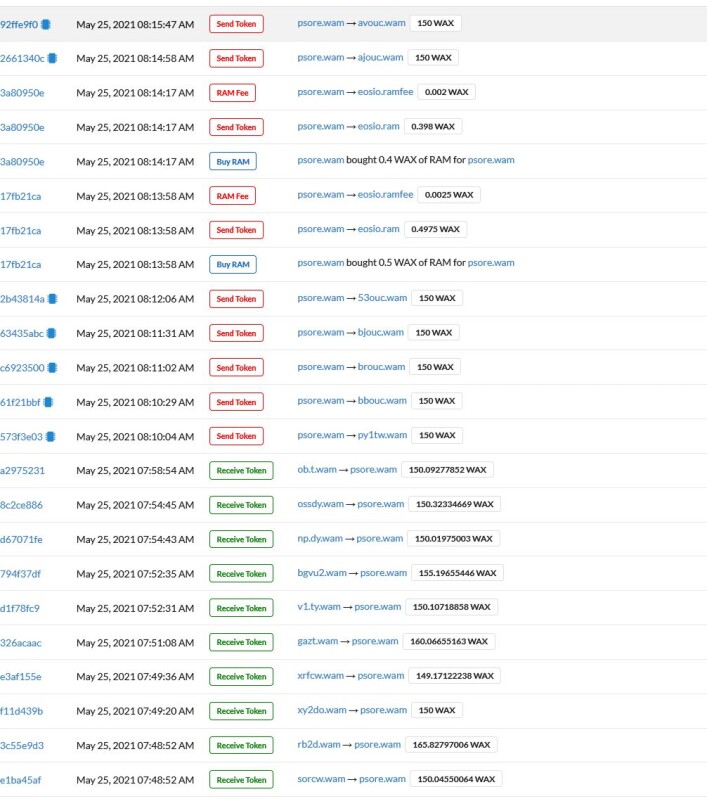Open account 53ouc.wam
Screen dimensions: 707x799
tap(382, 298)
